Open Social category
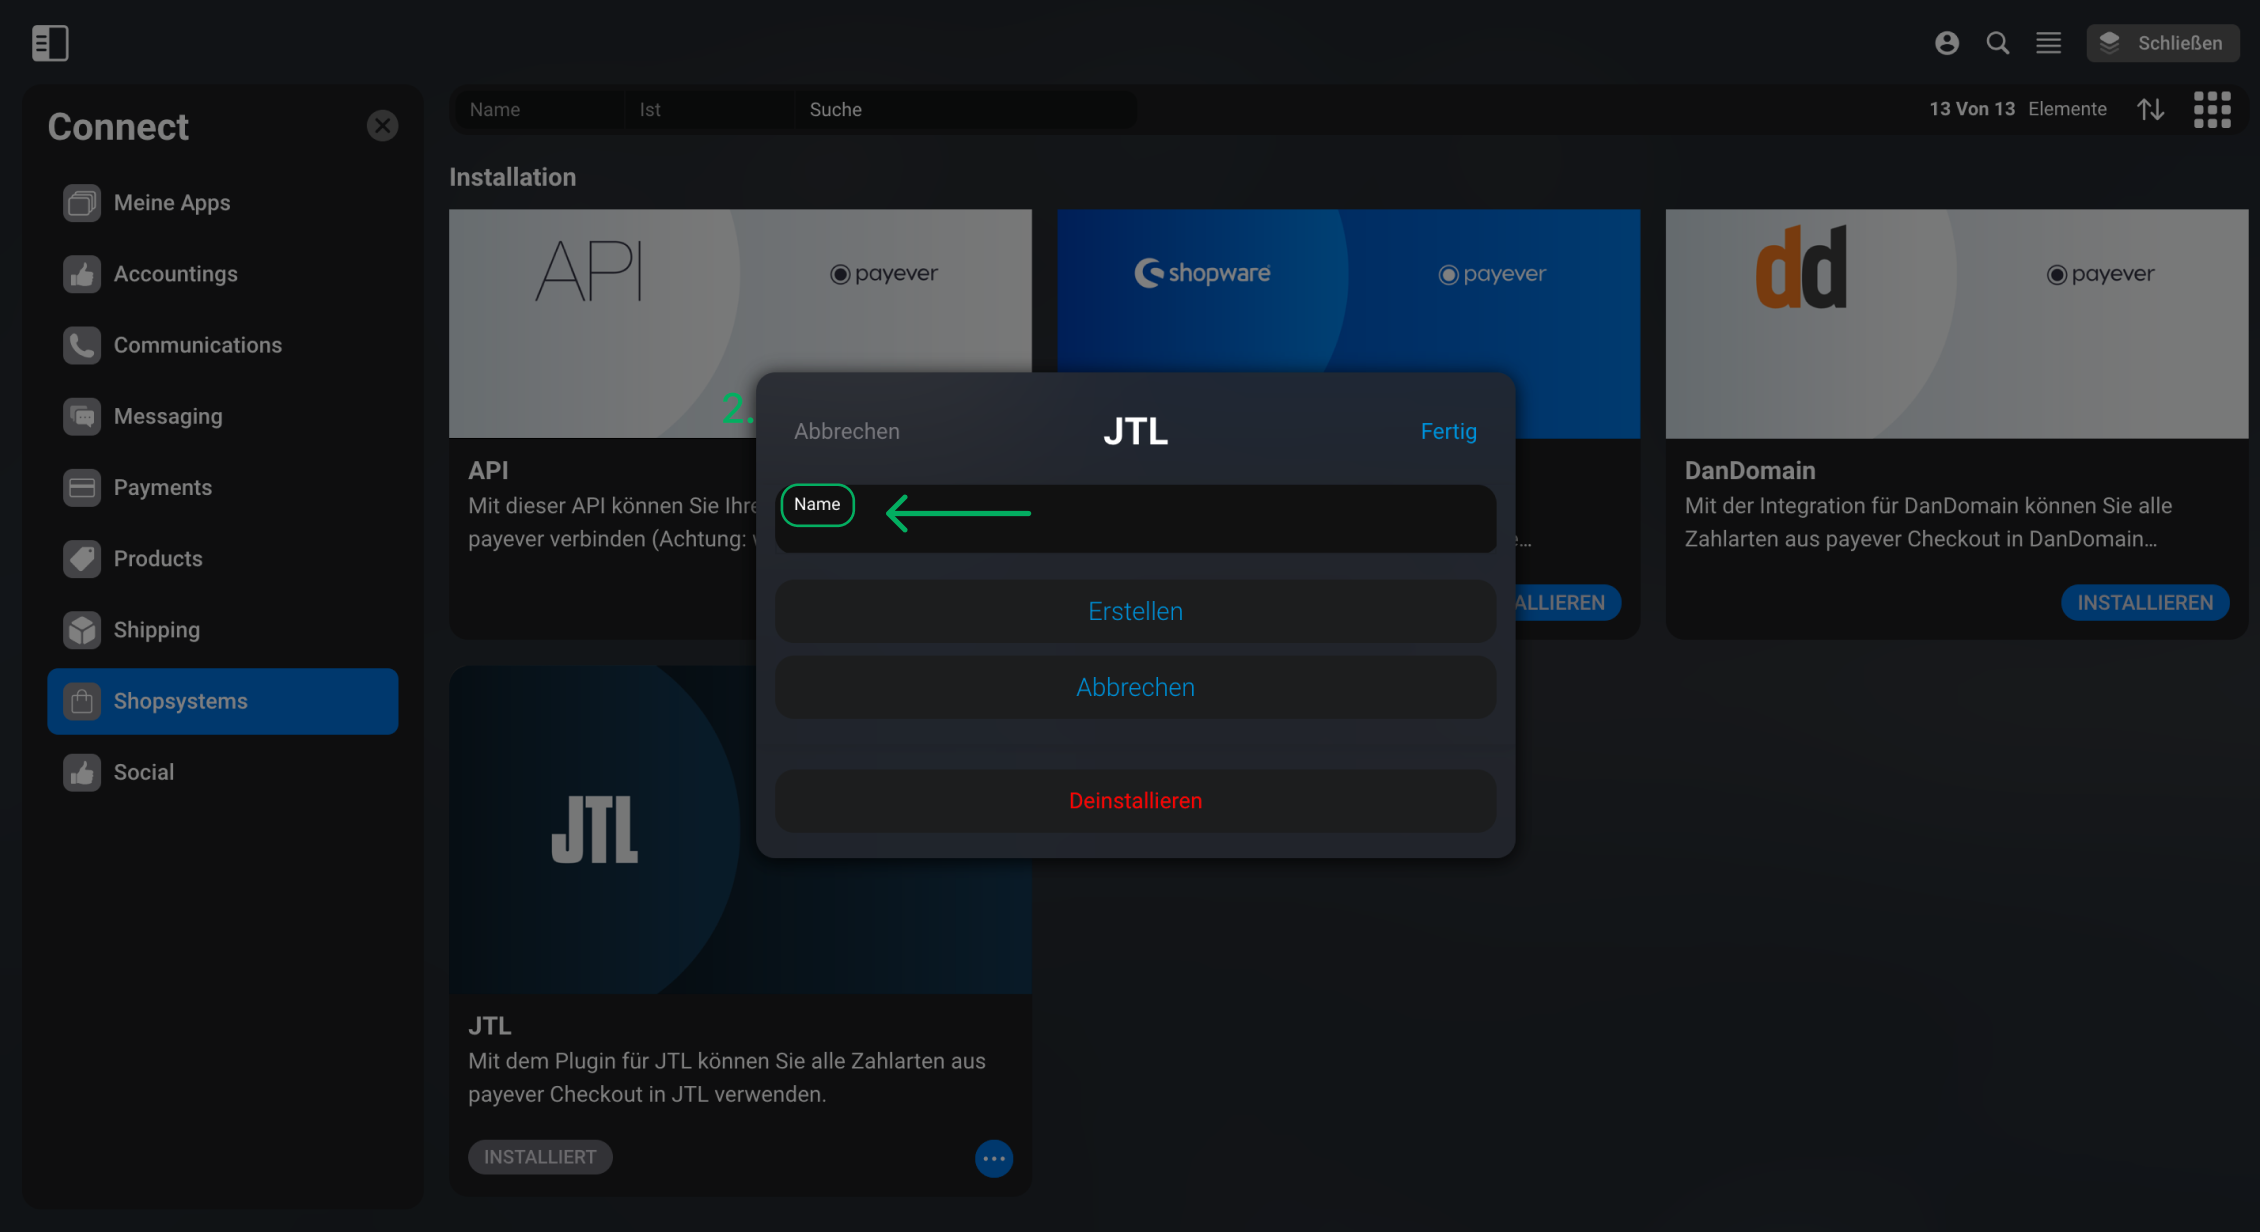The width and height of the screenshot is (2260, 1232). 223,772
